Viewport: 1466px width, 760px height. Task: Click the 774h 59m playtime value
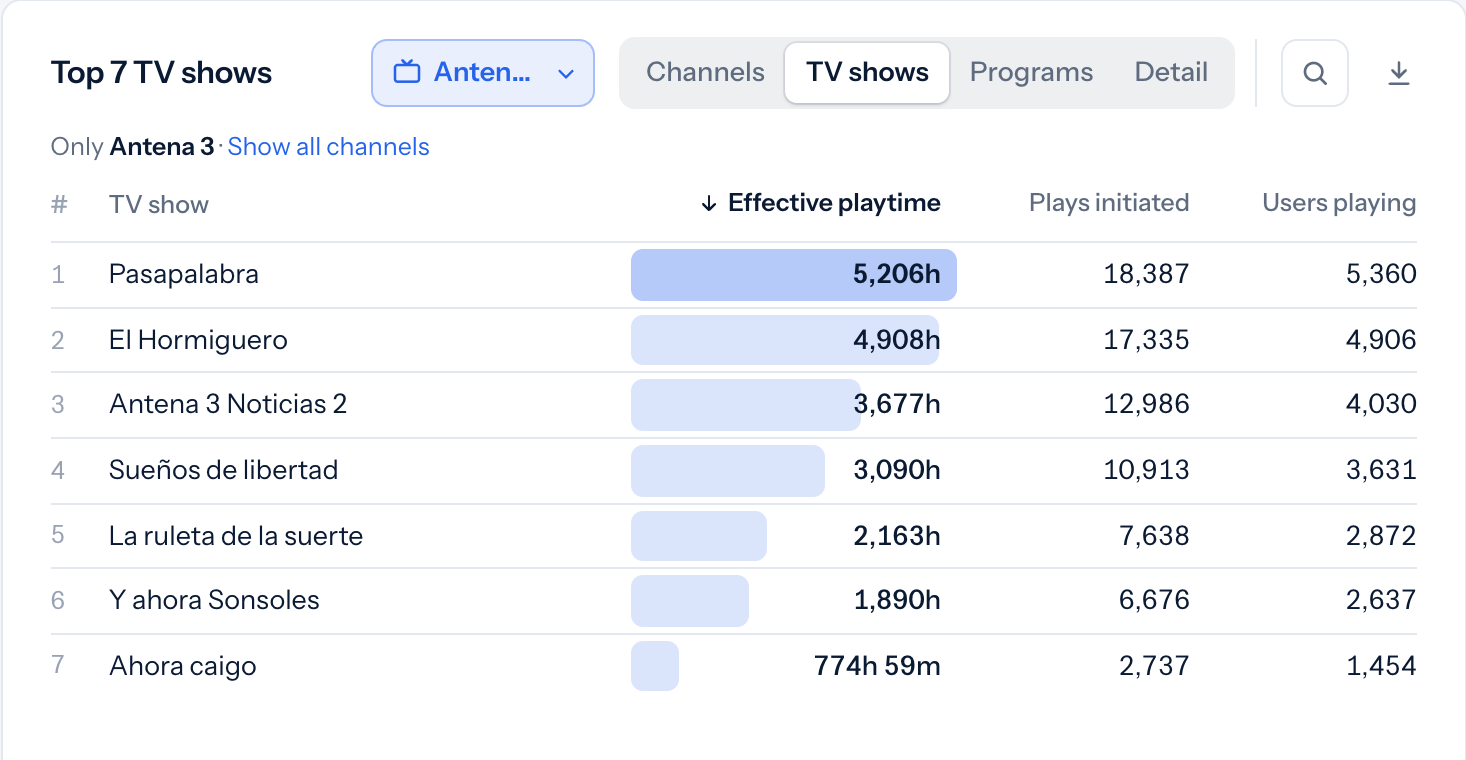(878, 666)
